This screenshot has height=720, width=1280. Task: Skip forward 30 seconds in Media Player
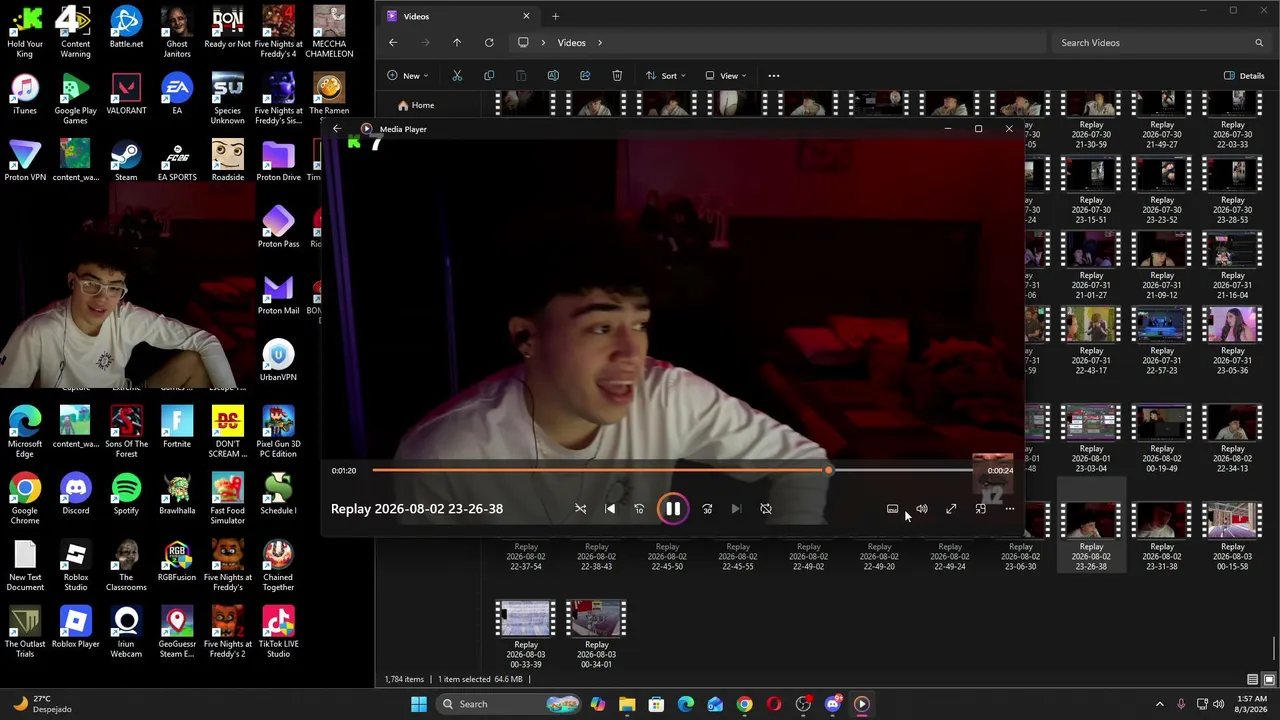[707, 509]
